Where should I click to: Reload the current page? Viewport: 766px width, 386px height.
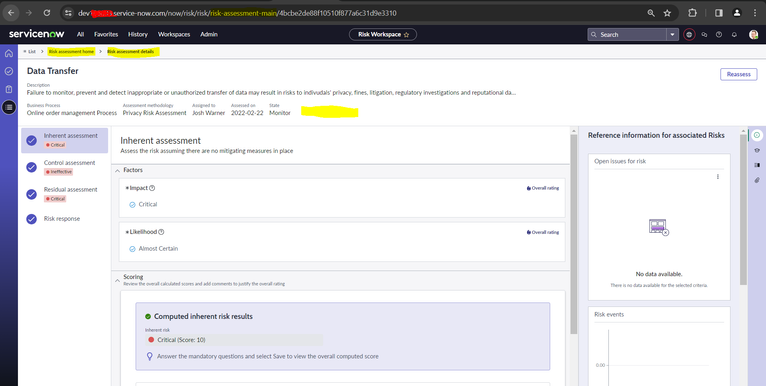47,13
